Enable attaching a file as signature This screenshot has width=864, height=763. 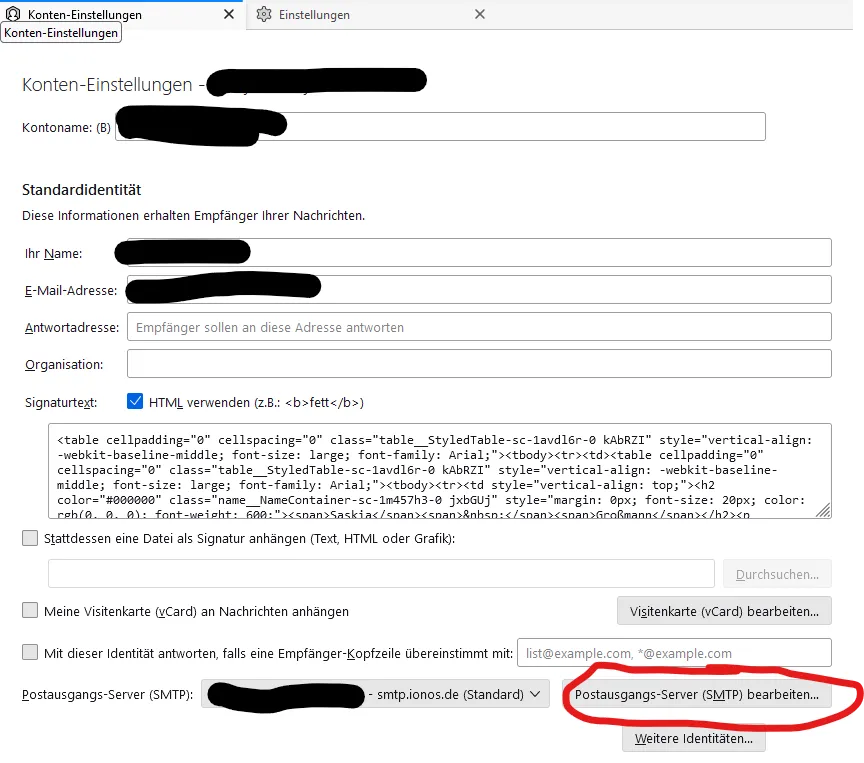coord(30,538)
